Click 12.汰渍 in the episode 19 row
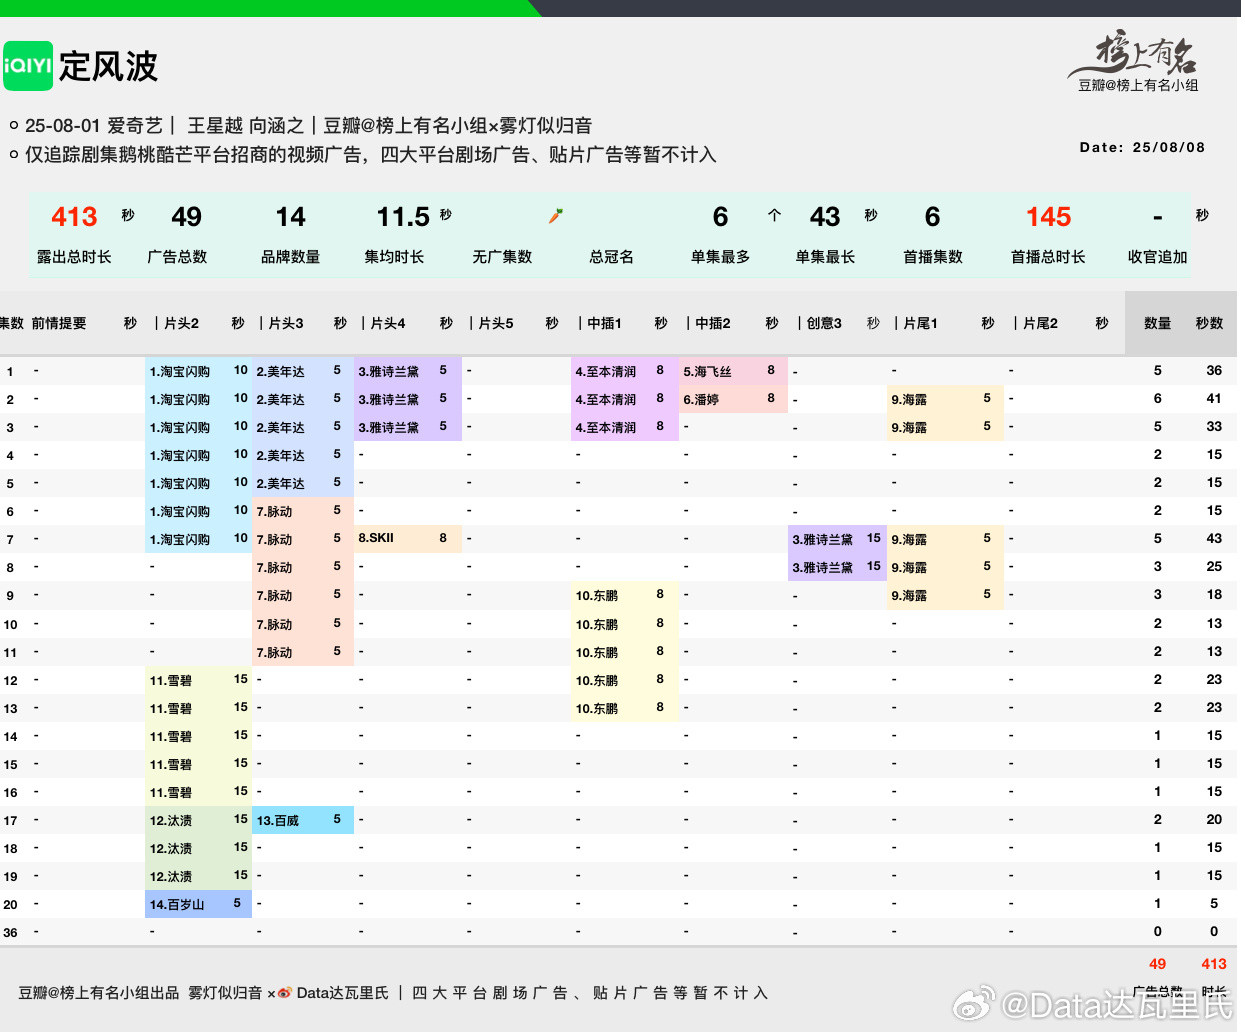This screenshot has width=1245, height=1033. coord(171,876)
